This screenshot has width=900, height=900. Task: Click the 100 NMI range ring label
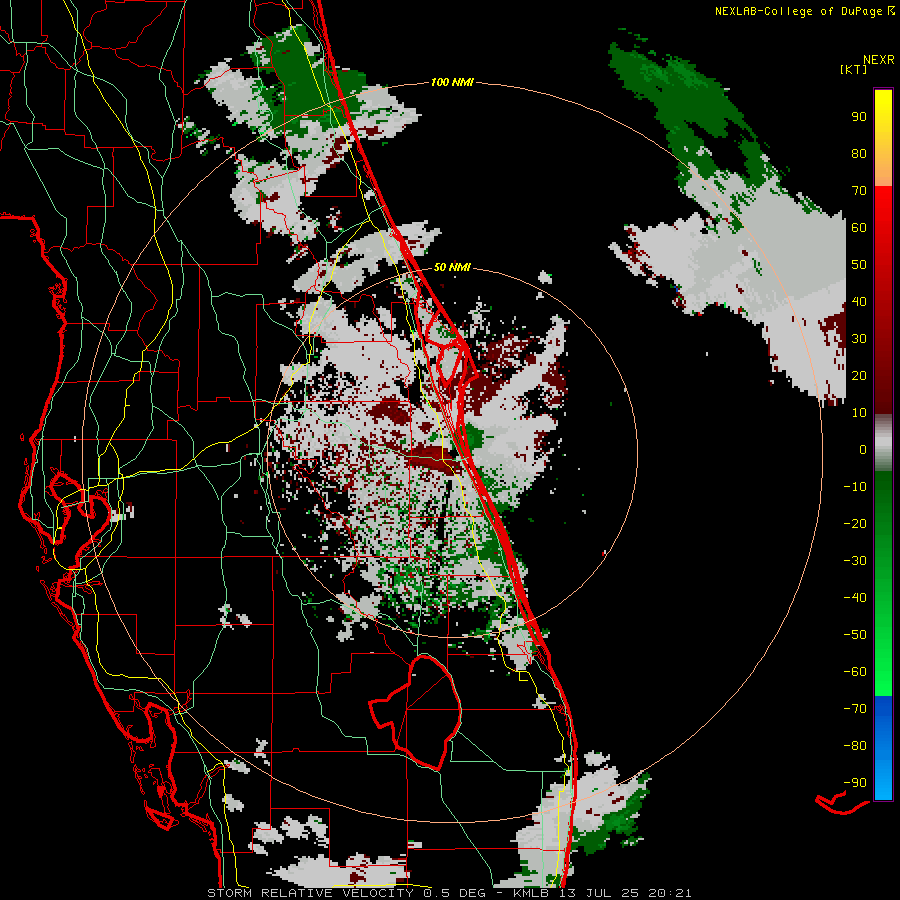click(452, 82)
